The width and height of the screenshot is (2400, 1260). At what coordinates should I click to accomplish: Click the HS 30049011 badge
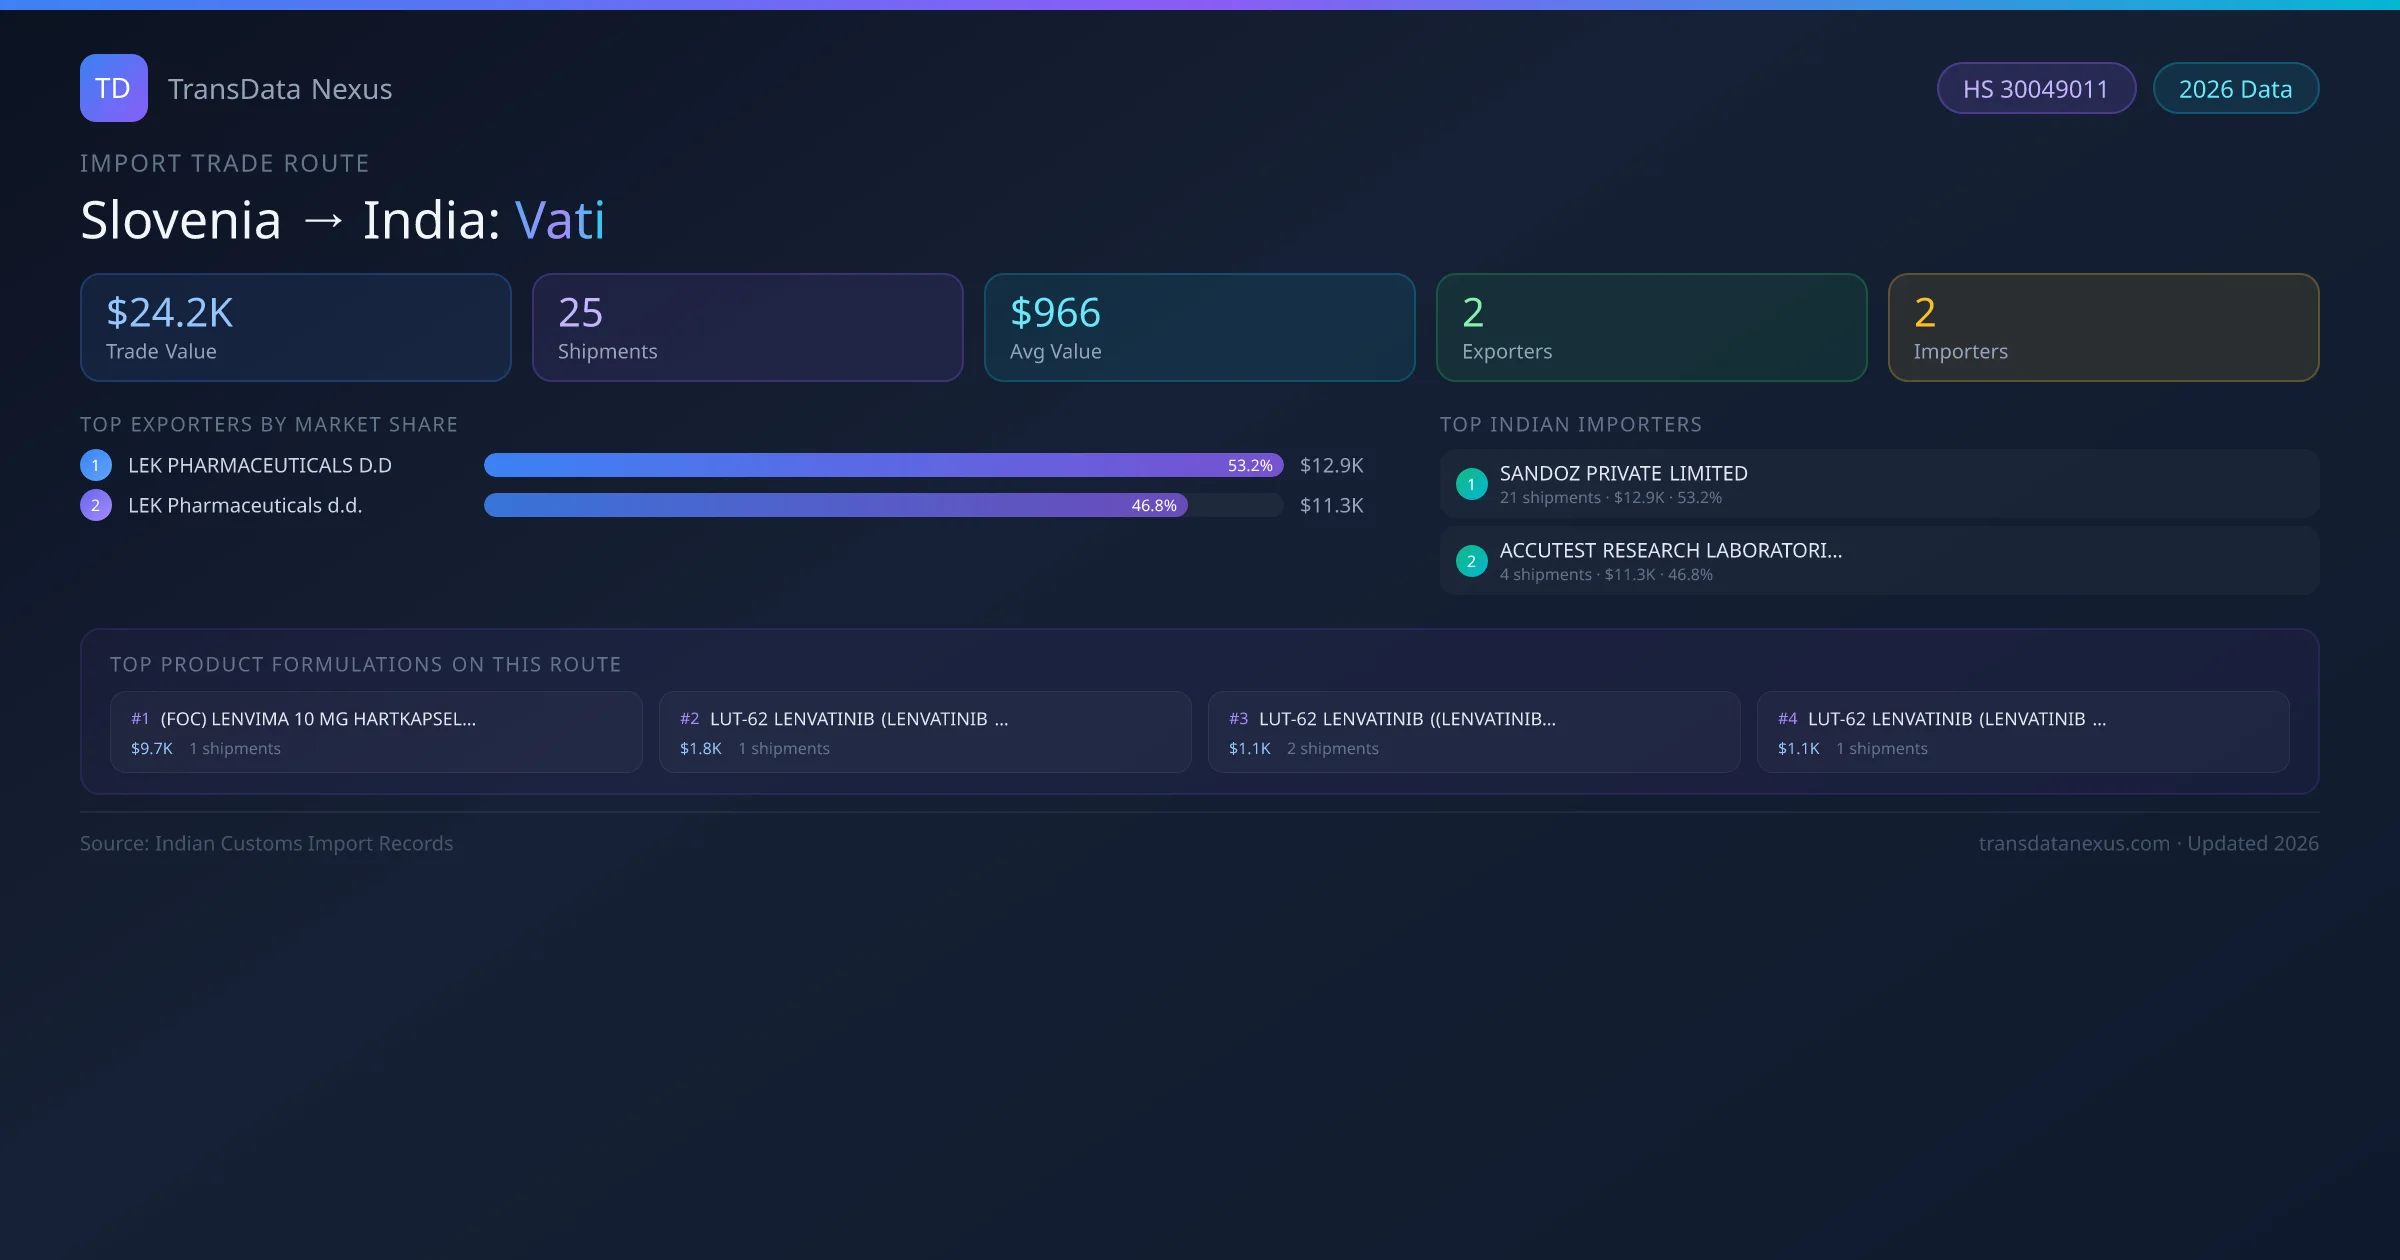(x=2035, y=89)
